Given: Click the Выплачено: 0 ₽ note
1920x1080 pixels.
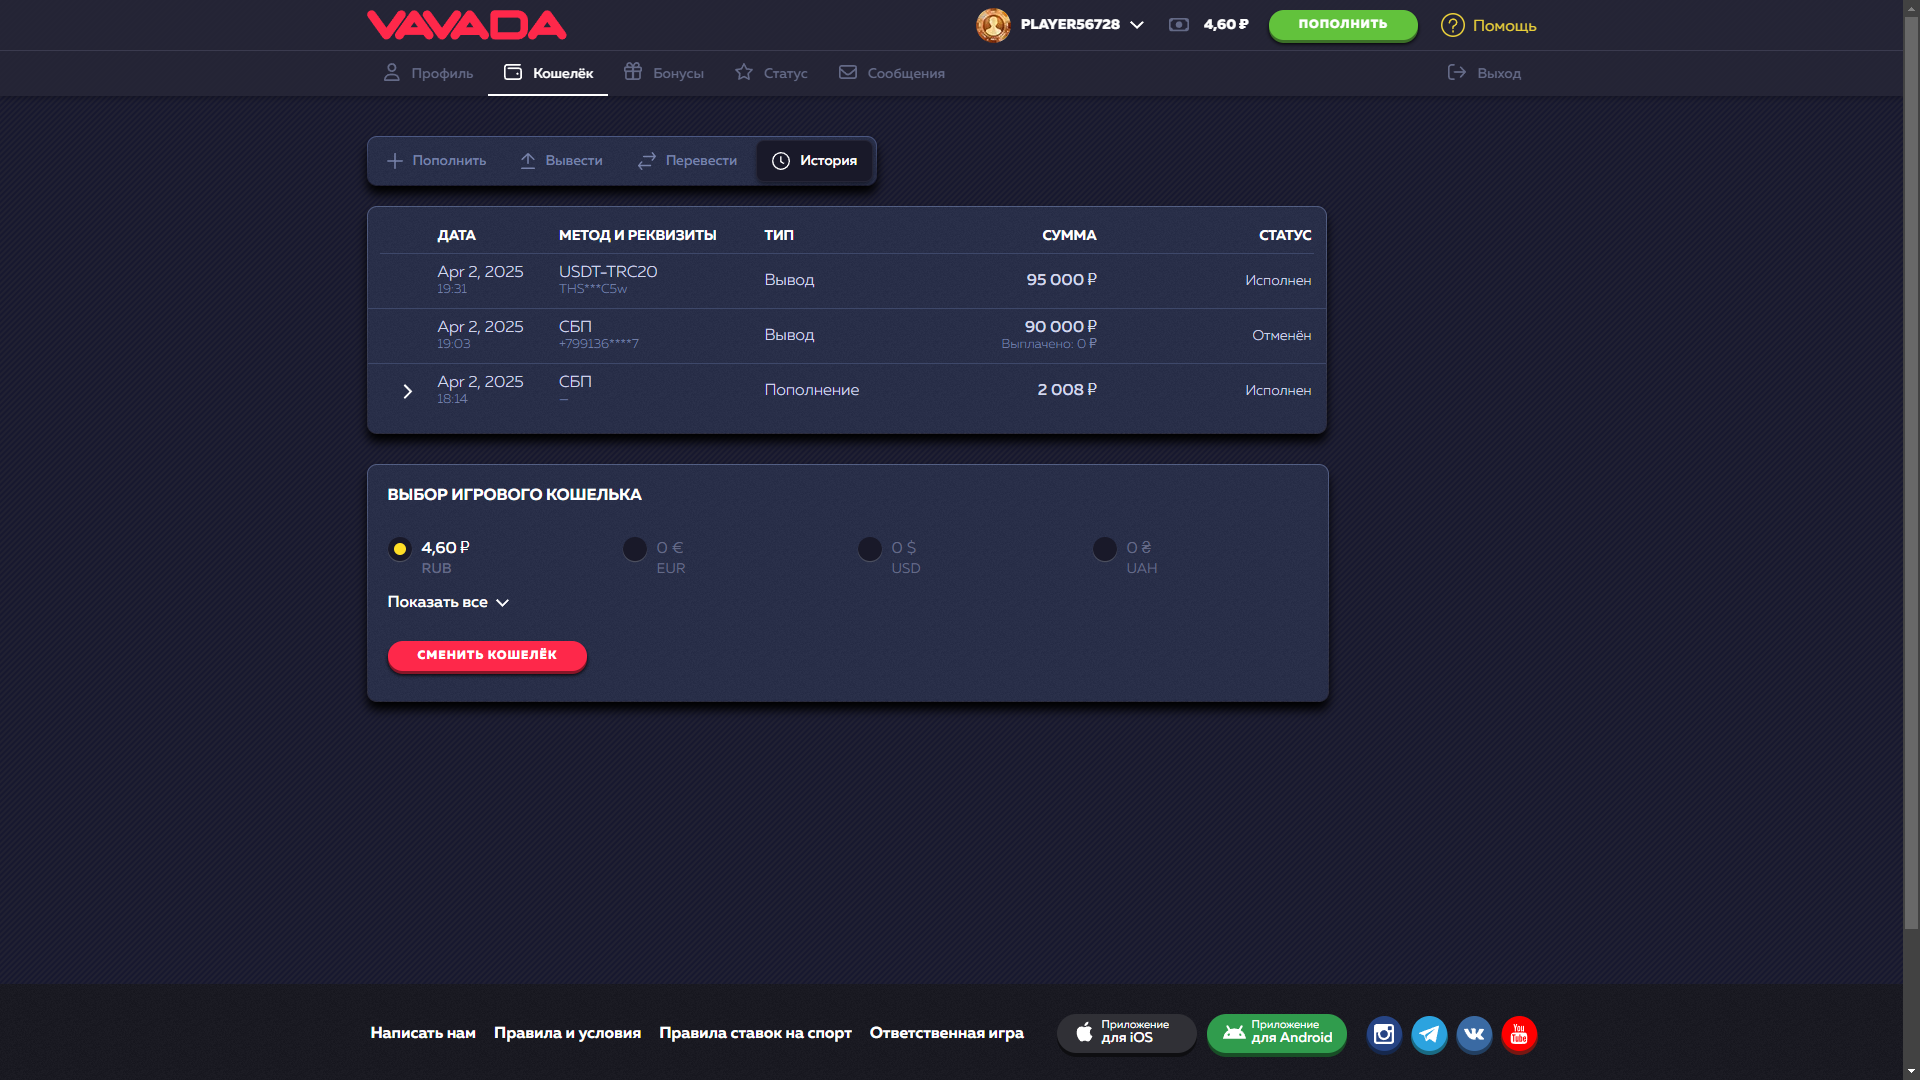Looking at the screenshot, I should (1049, 344).
